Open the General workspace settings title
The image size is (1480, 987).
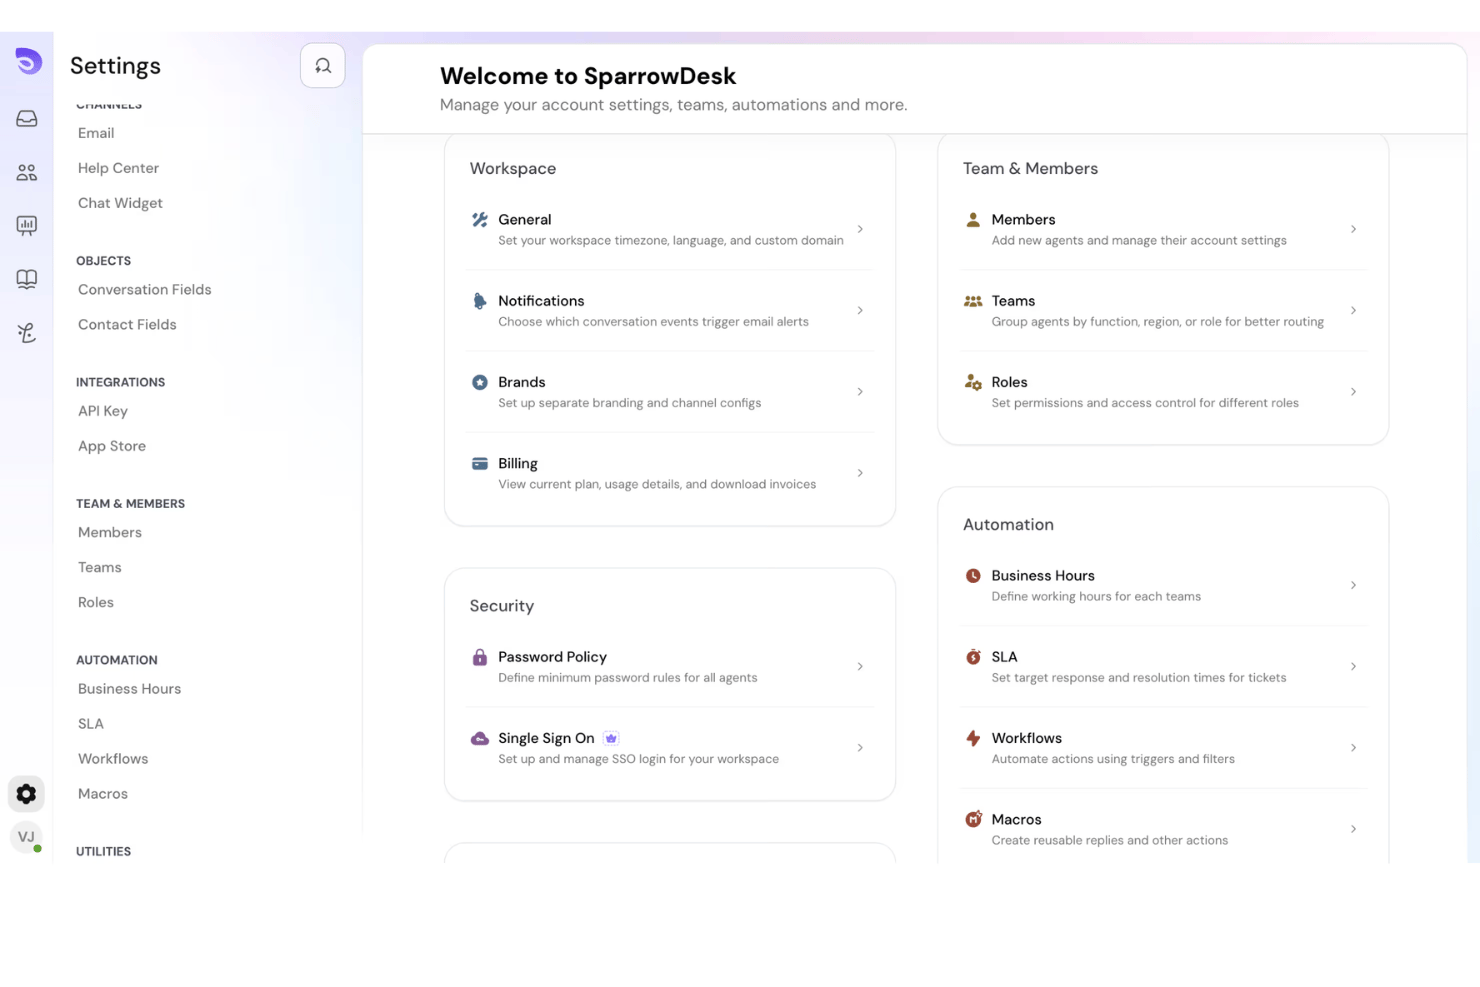(525, 220)
